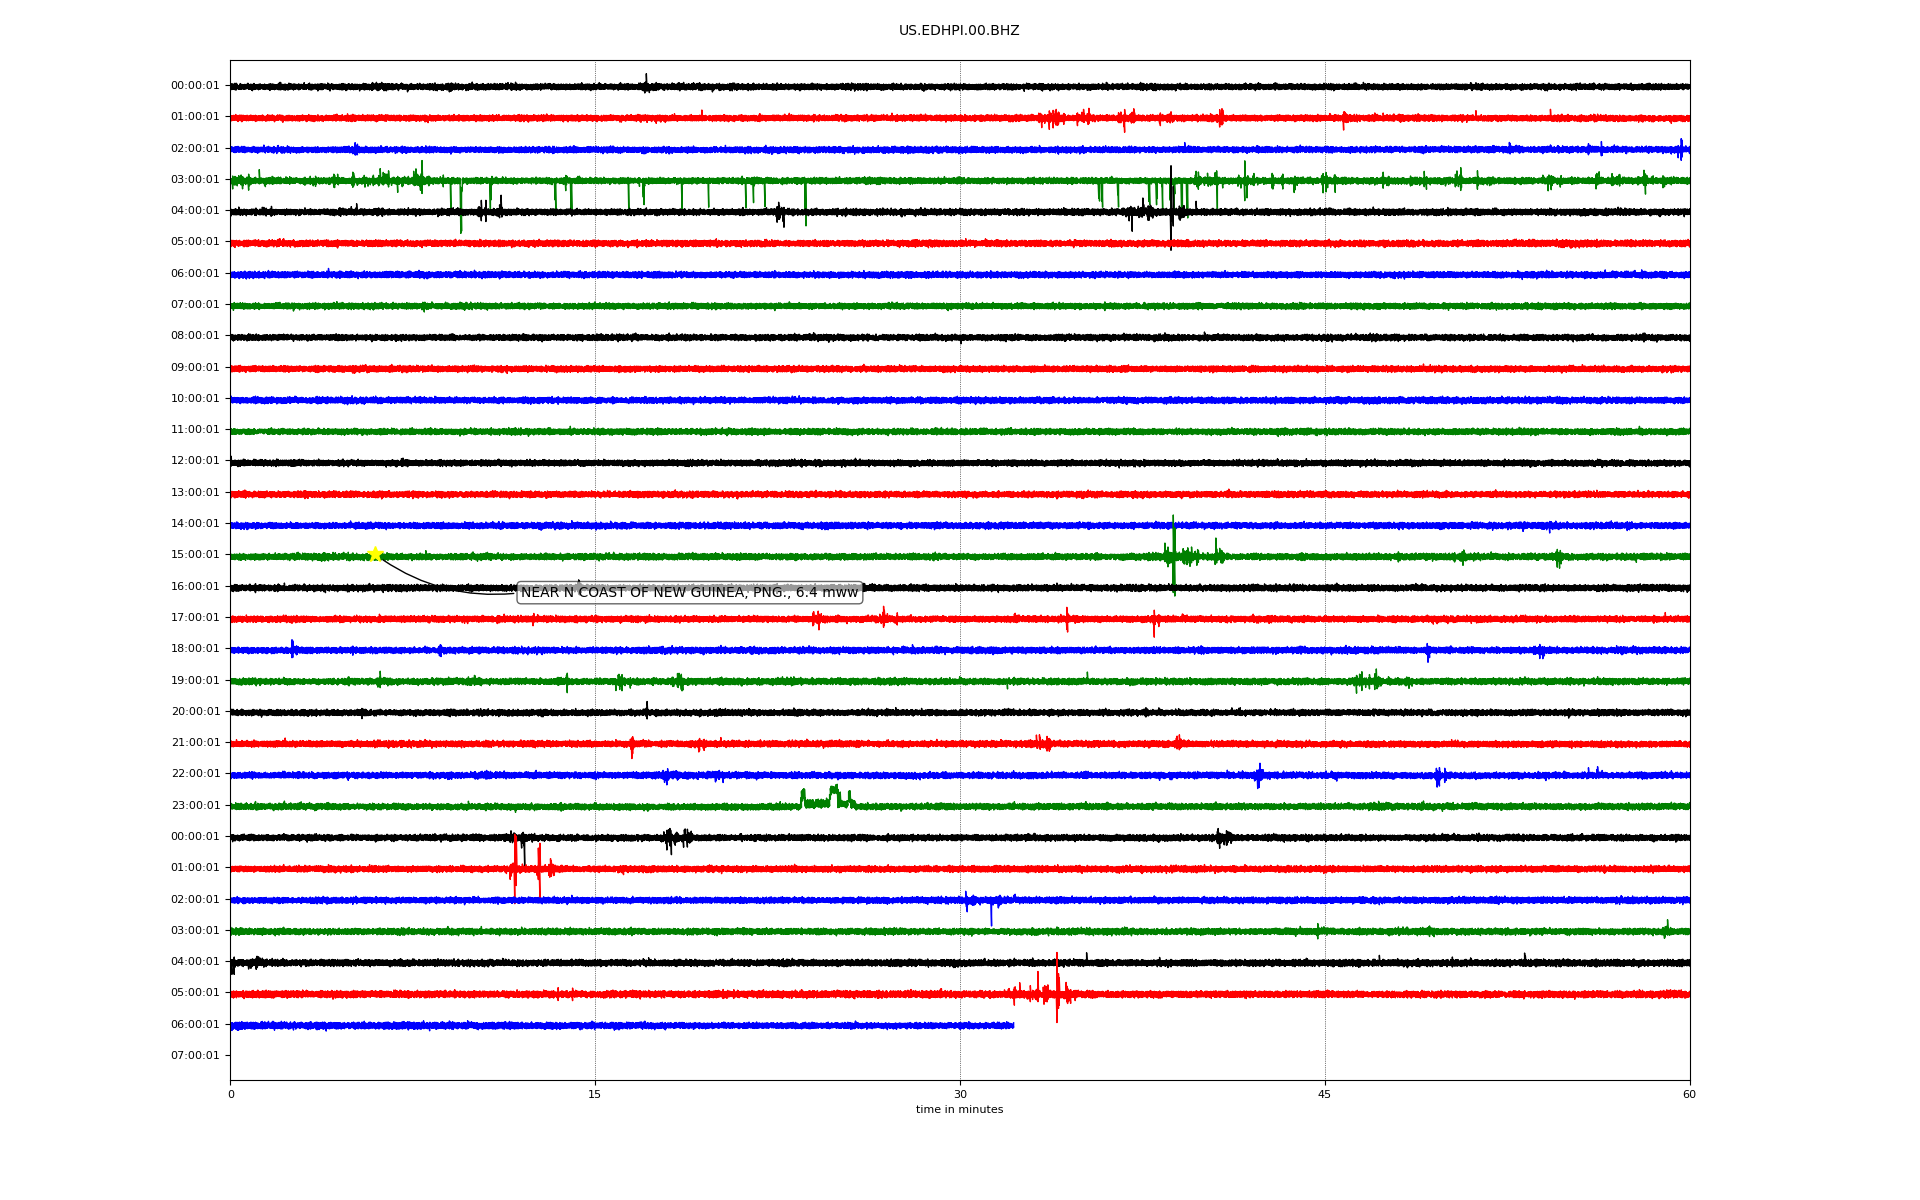The image size is (1920, 1200).
Task: Click the US.EDHPI.00.BHZ plot title
Action: tap(959, 31)
